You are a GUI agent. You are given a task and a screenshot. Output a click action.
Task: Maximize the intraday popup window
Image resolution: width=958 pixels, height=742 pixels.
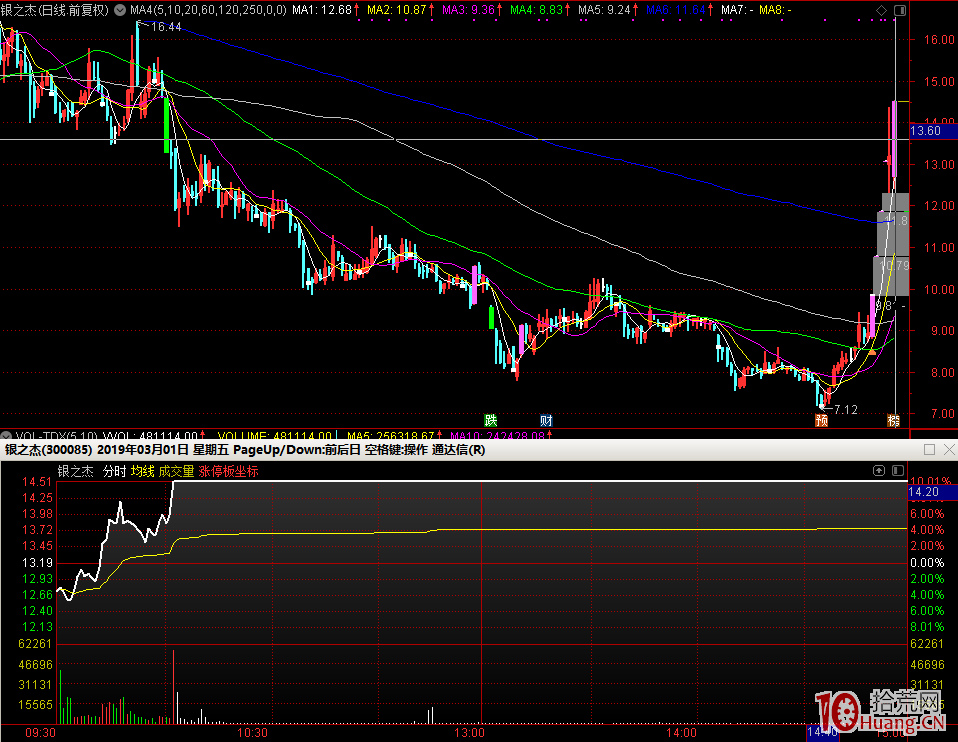(928, 450)
